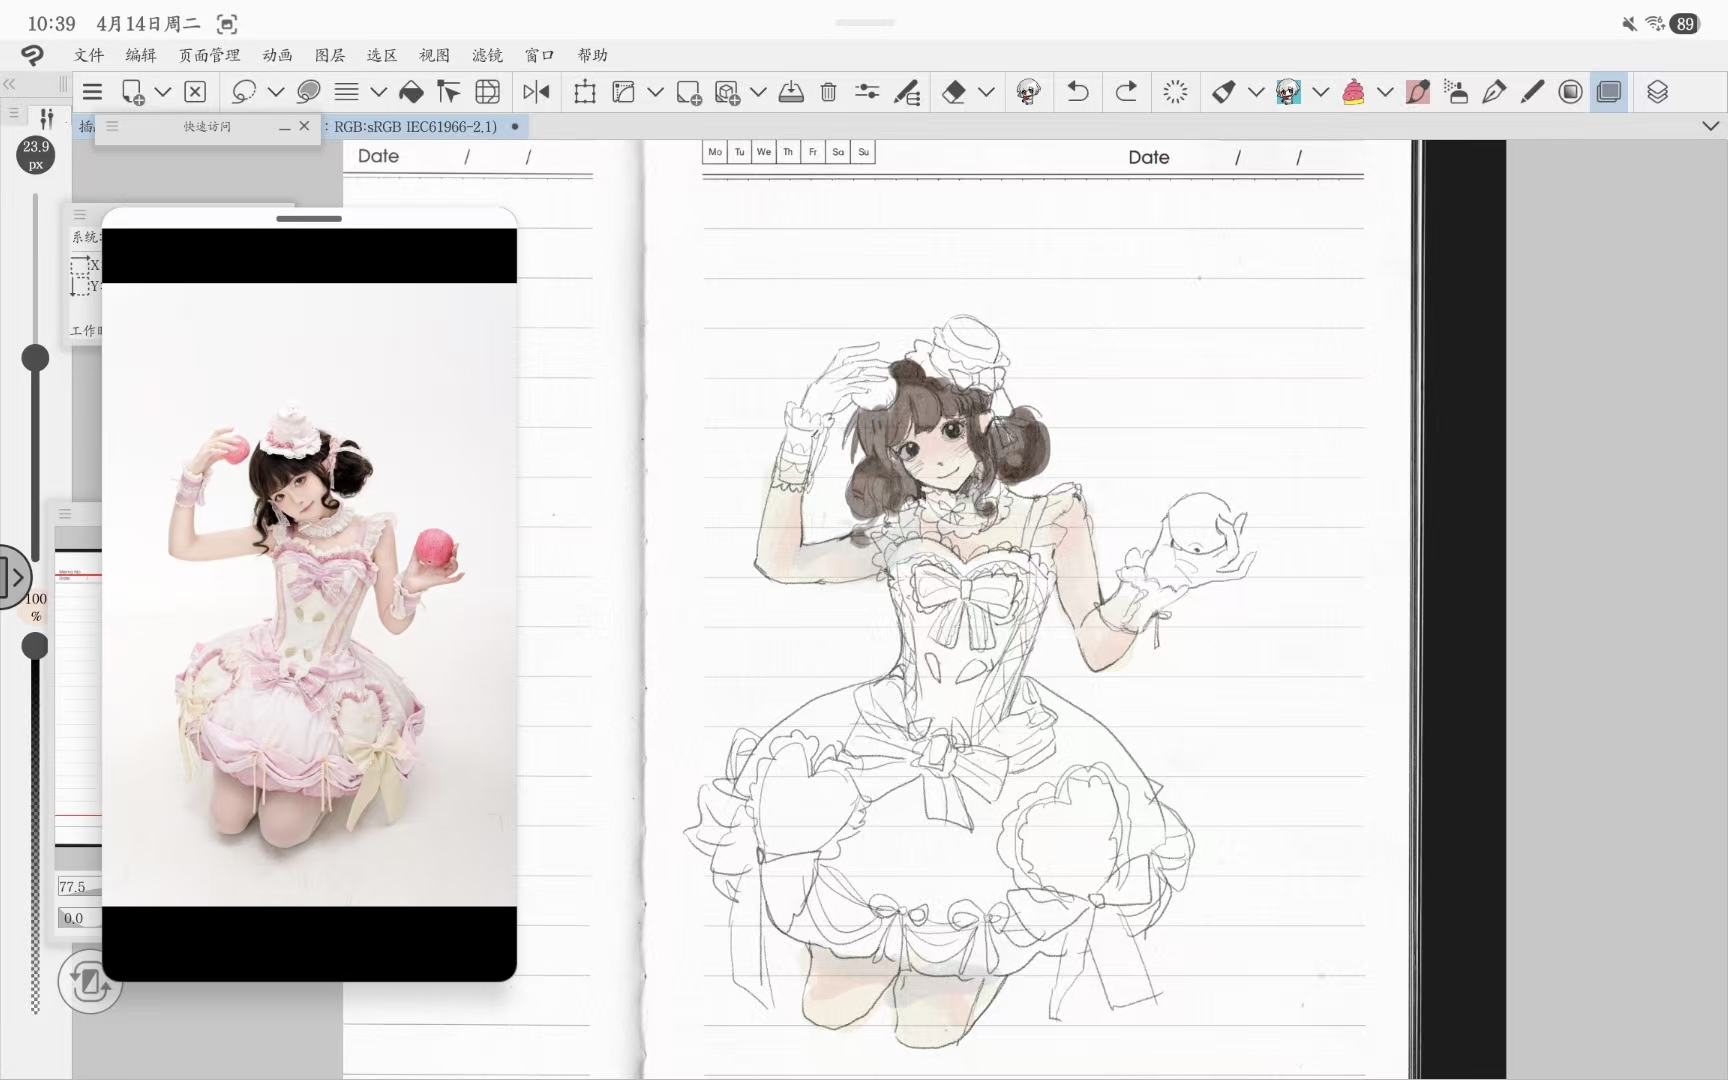Click the undo arrow in the toolbar
This screenshot has width=1728, height=1080.
pyautogui.click(x=1077, y=92)
